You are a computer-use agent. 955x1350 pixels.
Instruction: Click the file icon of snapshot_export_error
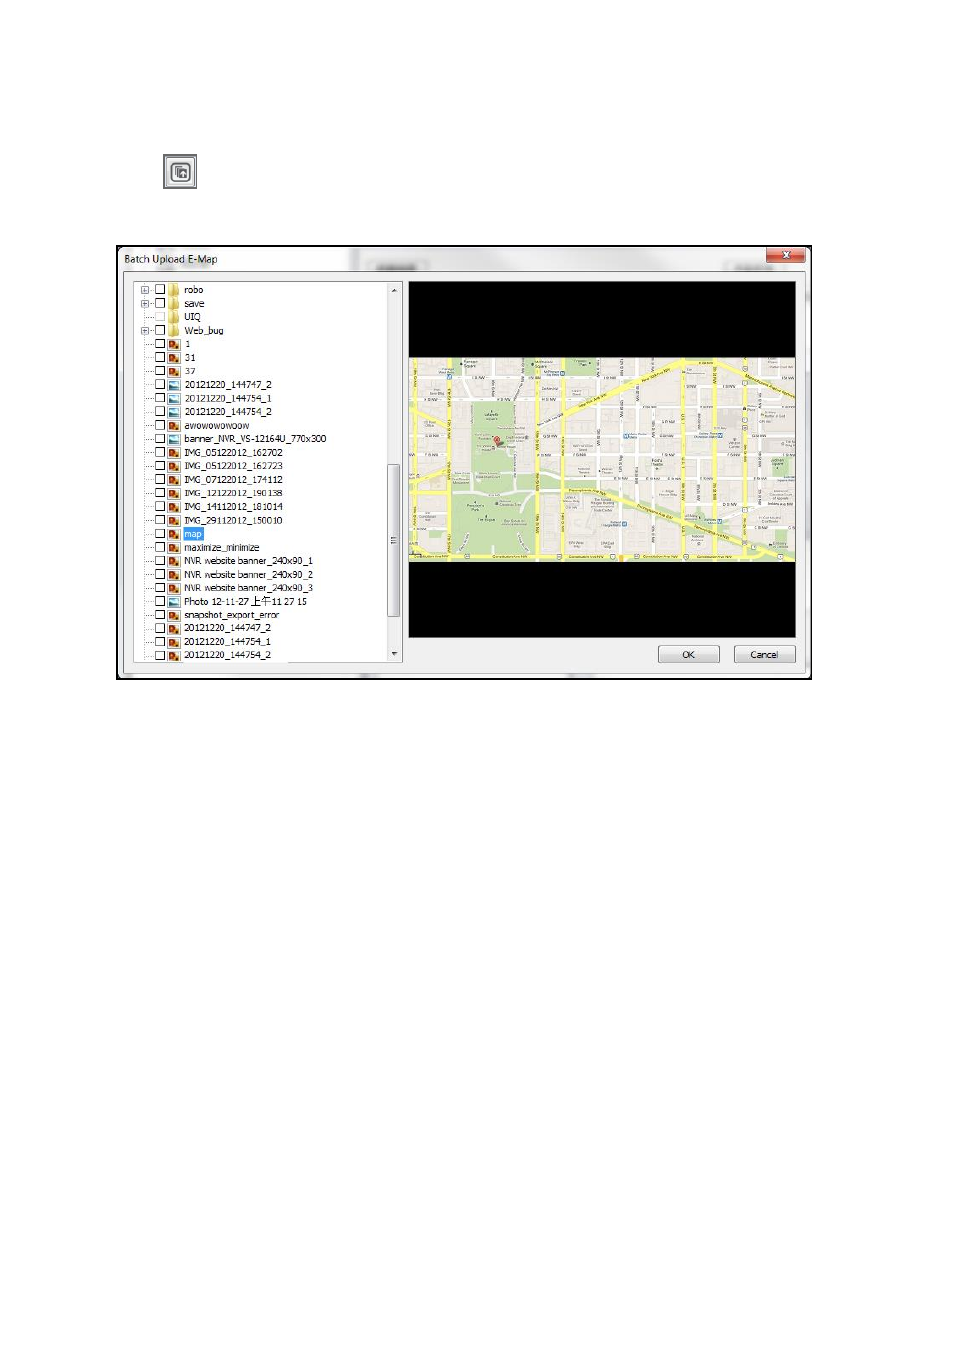coord(174,615)
